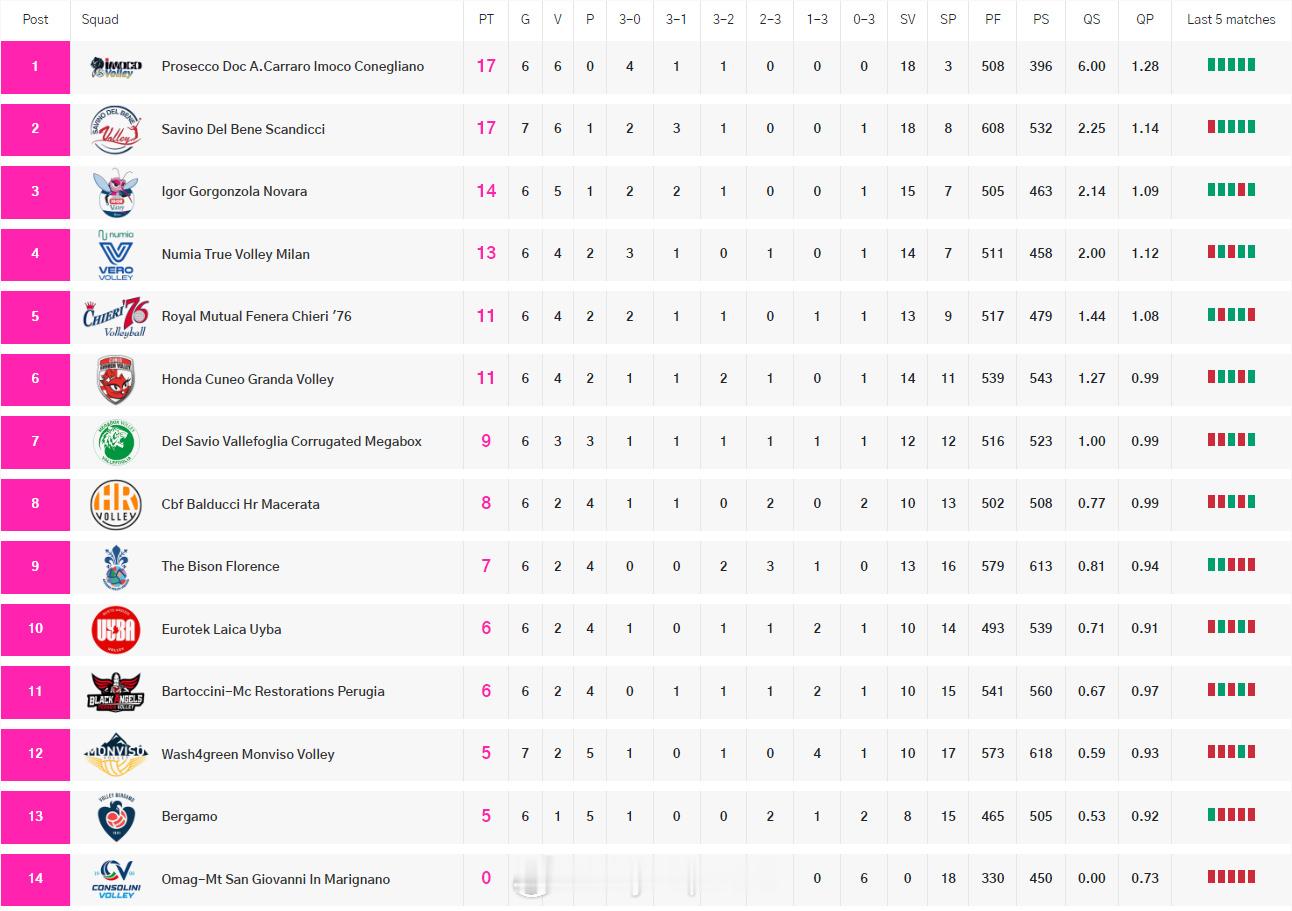1292x911 pixels.
Task: Open The Bison Florence team page
Action: click(221, 566)
